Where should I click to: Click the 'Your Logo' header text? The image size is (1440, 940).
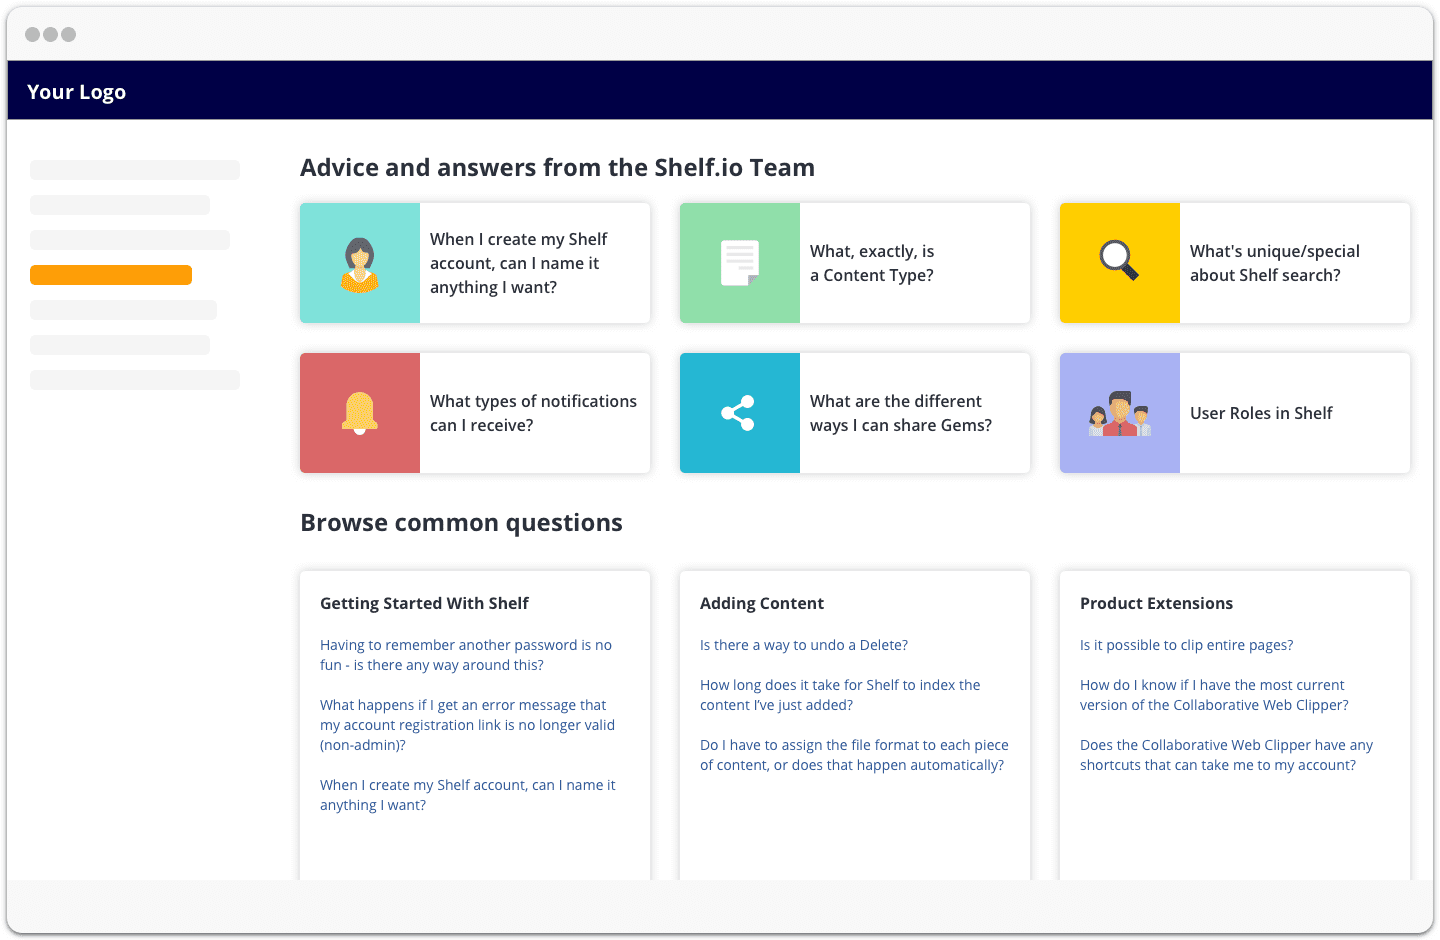tap(76, 92)
